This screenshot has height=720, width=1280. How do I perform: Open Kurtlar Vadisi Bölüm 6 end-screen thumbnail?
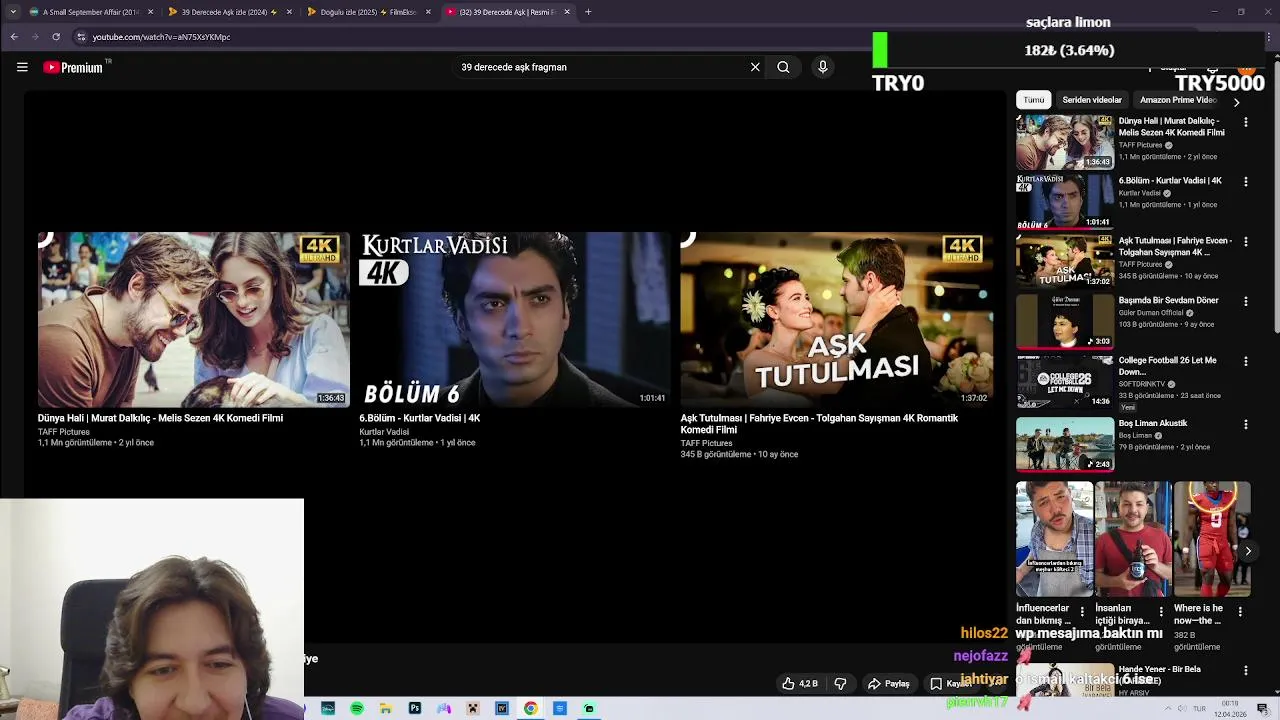click(515, 319)
